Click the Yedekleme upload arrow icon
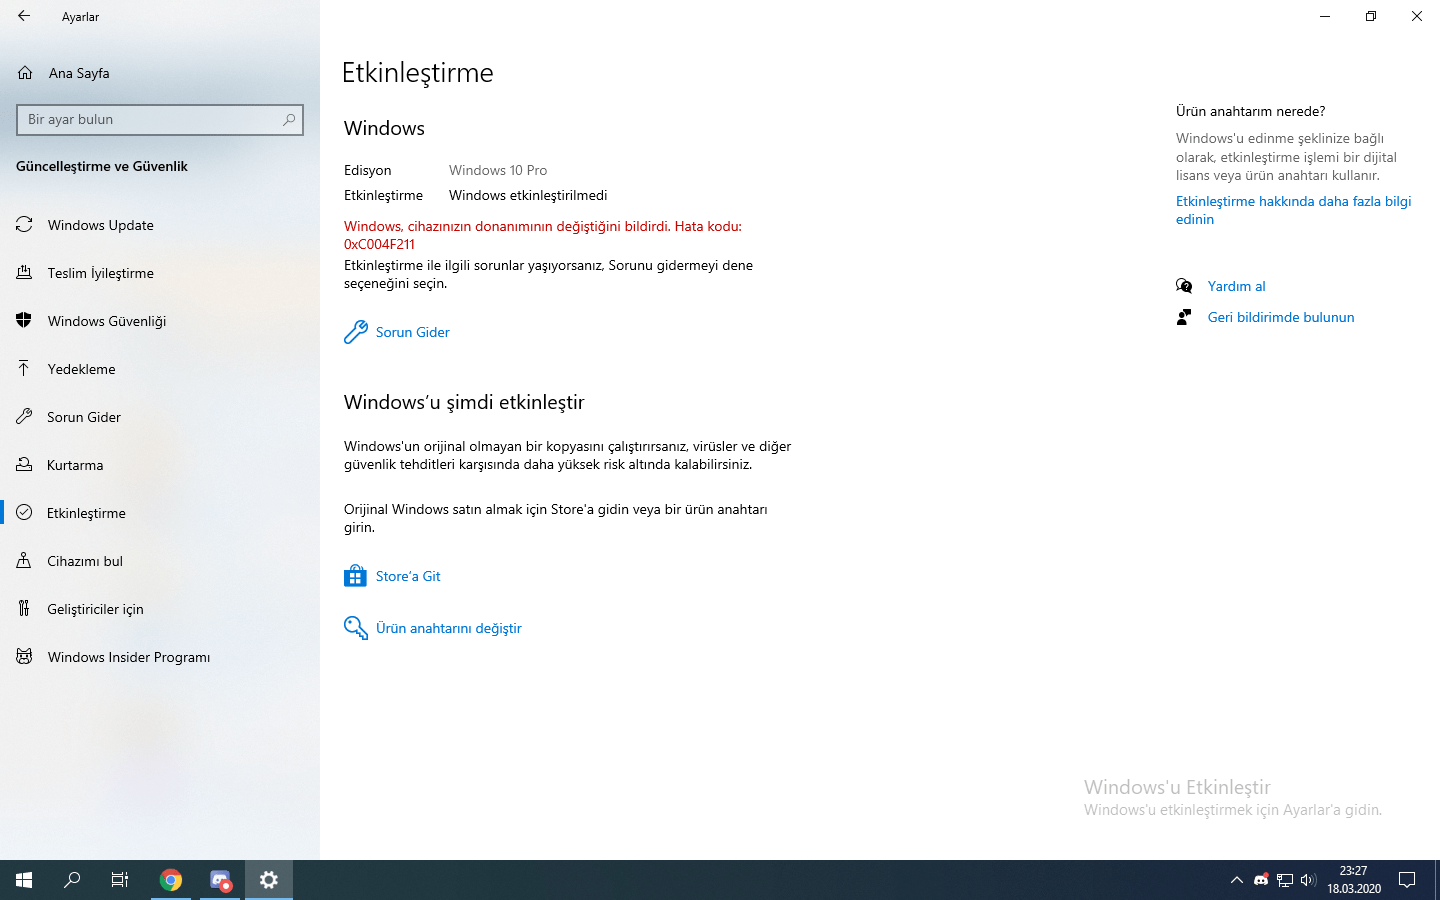The image size is (1440, 900). click(24, 369)
